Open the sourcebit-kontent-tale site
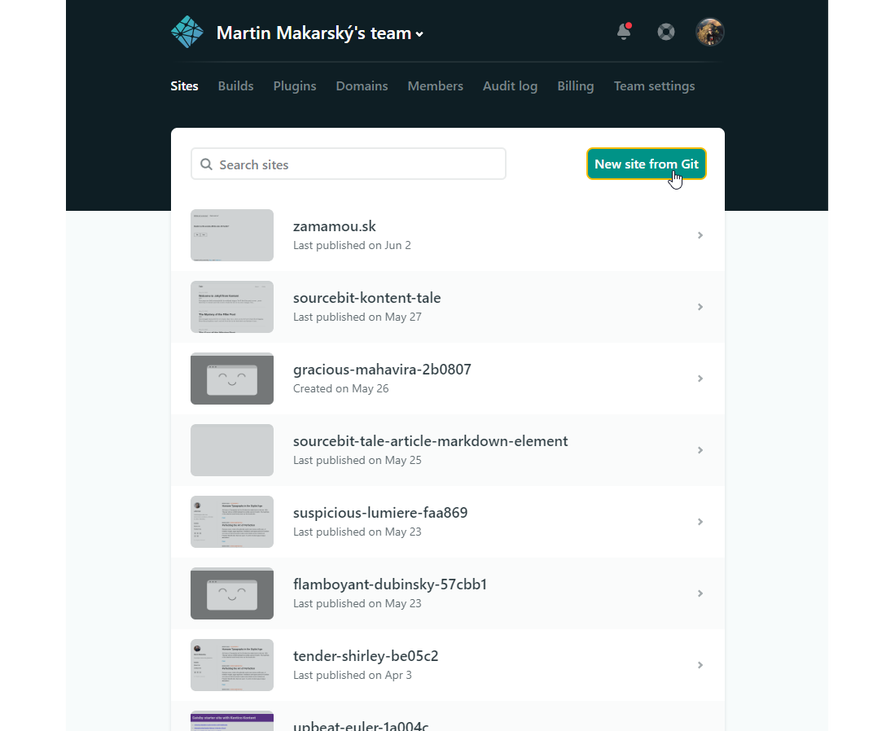This screenshot has height=731, width=895. click(x=367, y=298)
